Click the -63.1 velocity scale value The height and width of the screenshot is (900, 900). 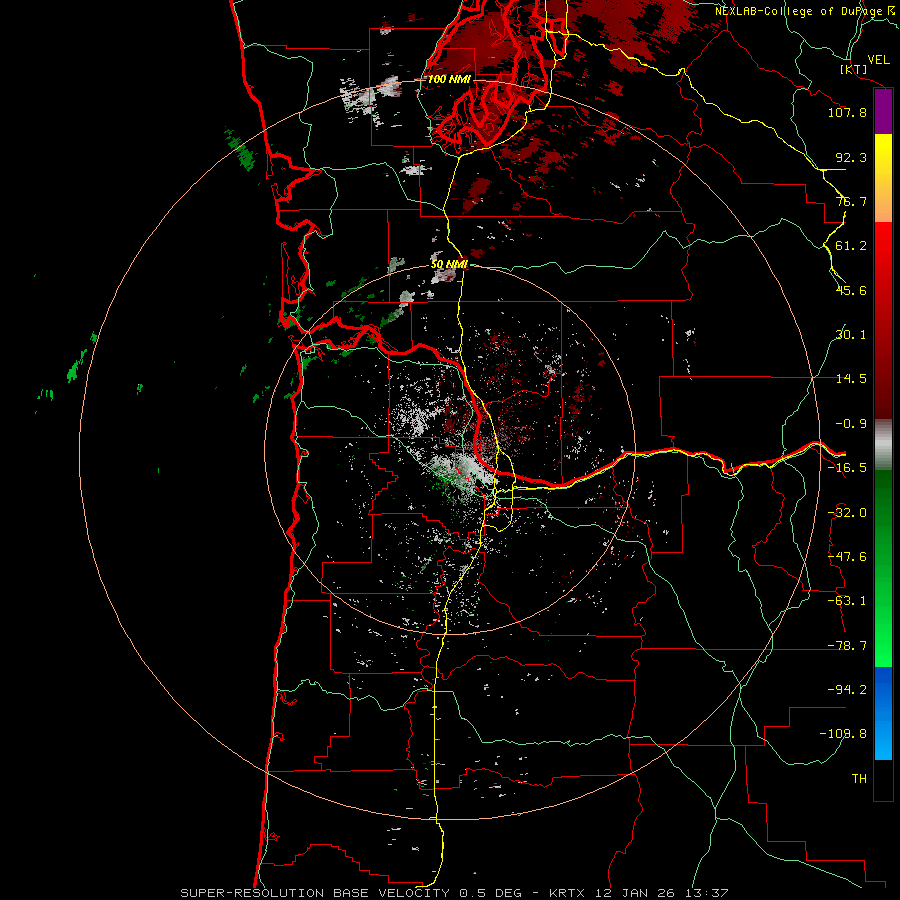coord(847,601)
